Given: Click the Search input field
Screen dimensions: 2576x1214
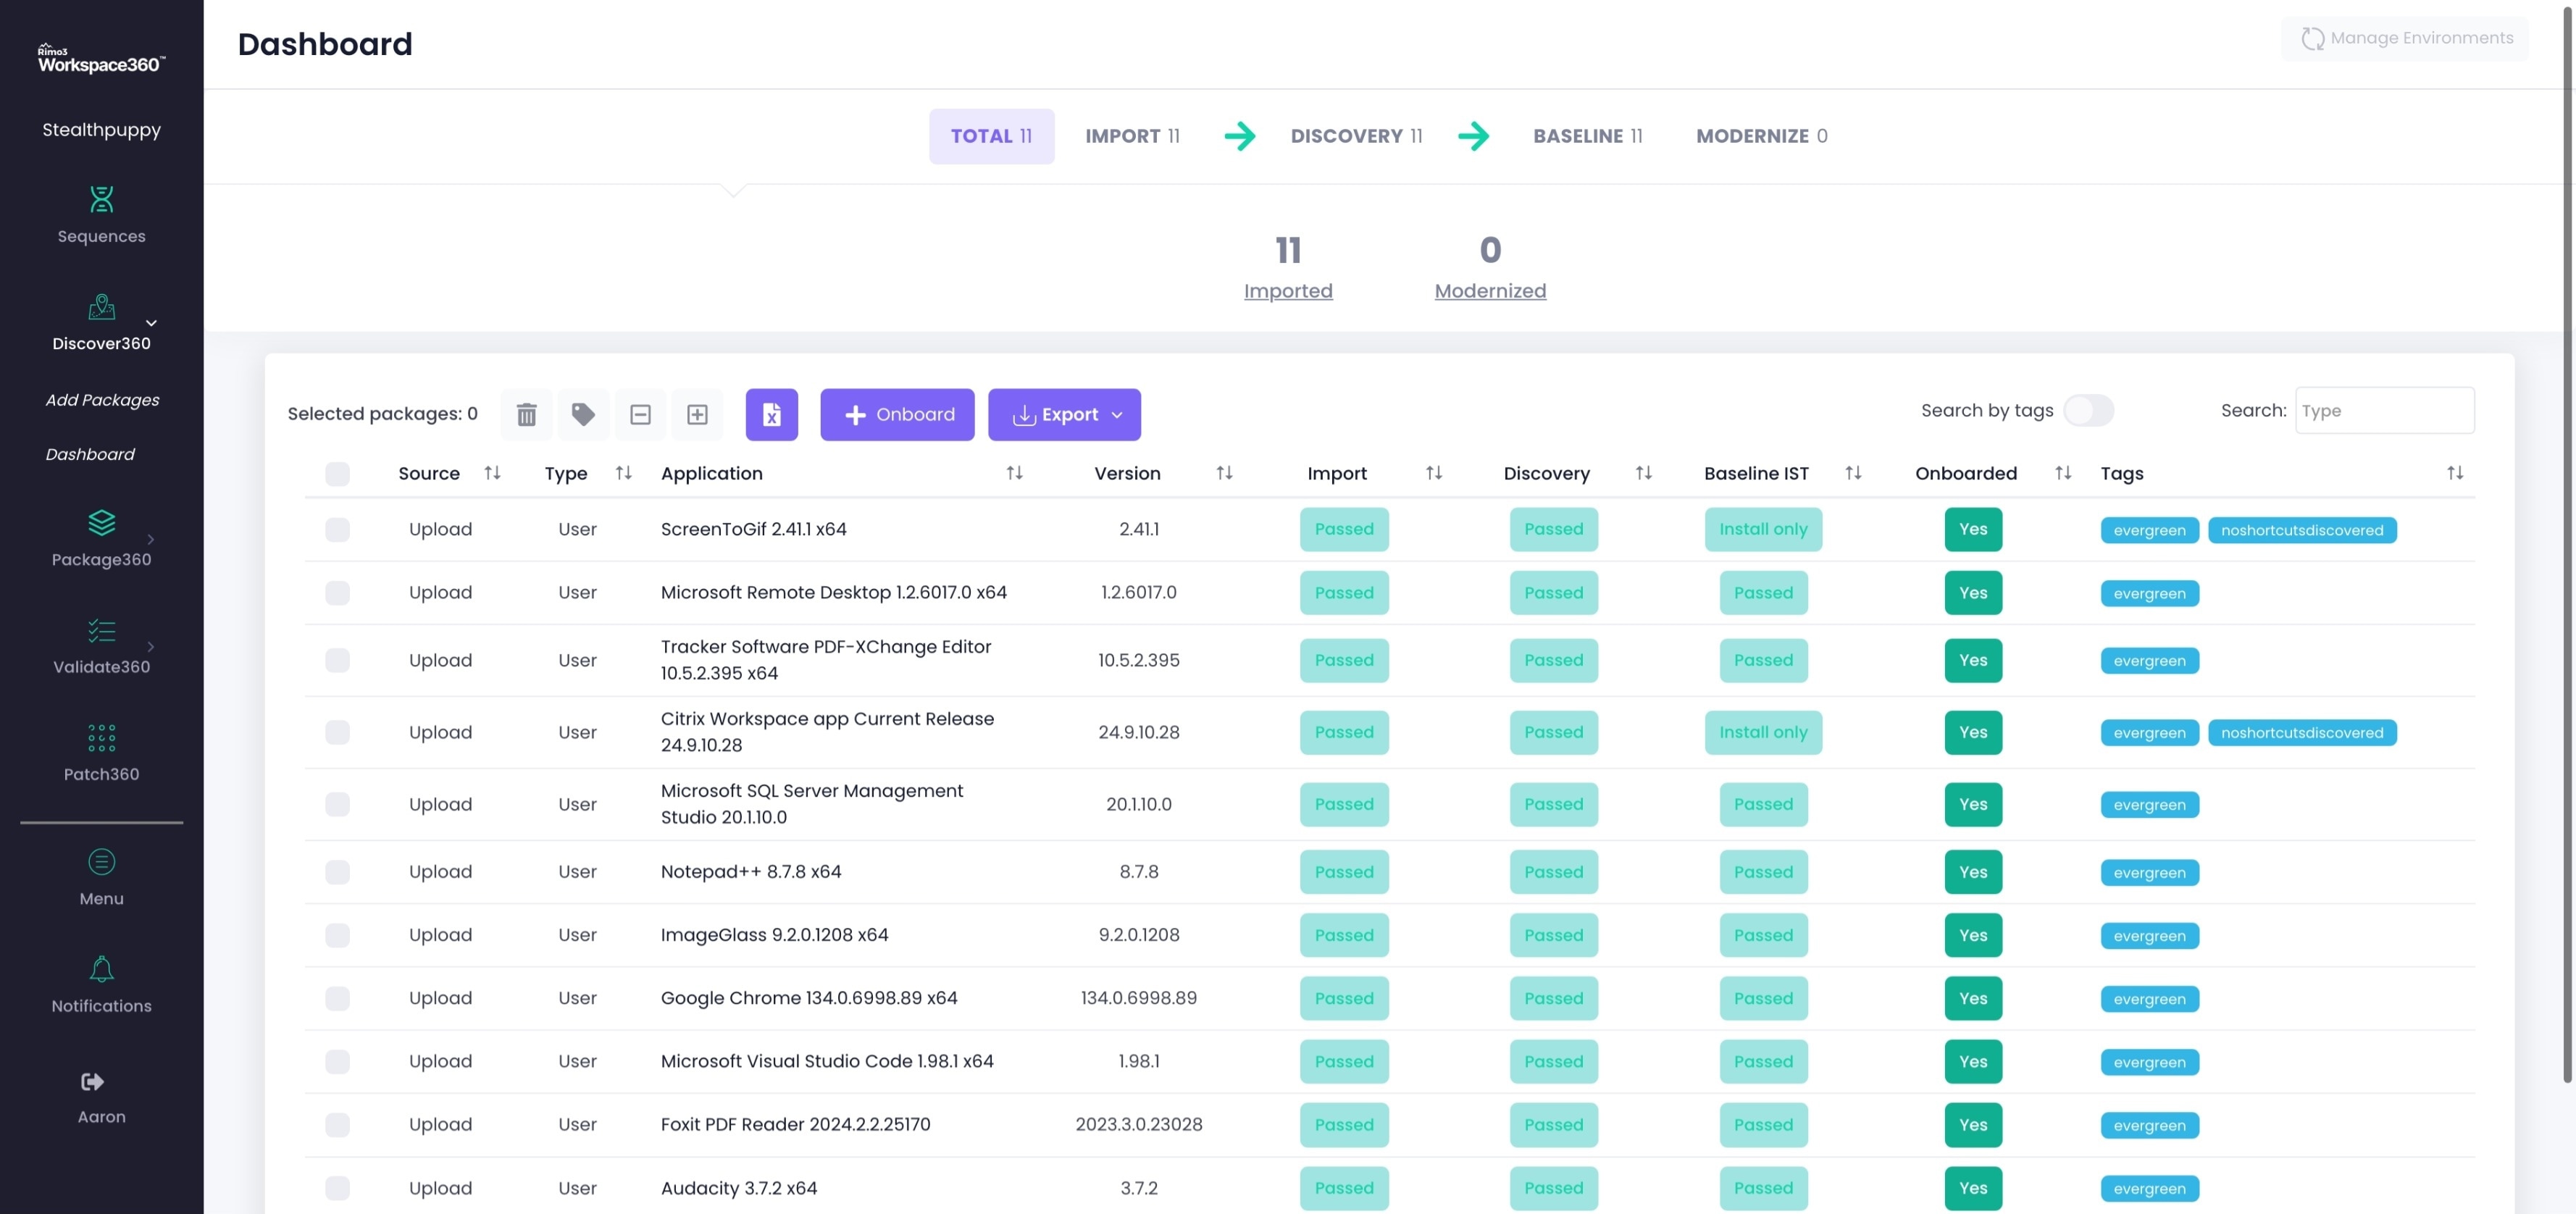Looking at the screenshot, I should pyautogui.click(x=2384, y=410).
